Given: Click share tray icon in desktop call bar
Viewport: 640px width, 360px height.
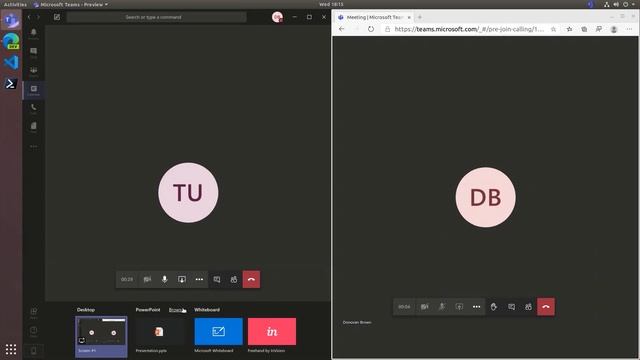Looking at the screenshot, I should 182,280.
